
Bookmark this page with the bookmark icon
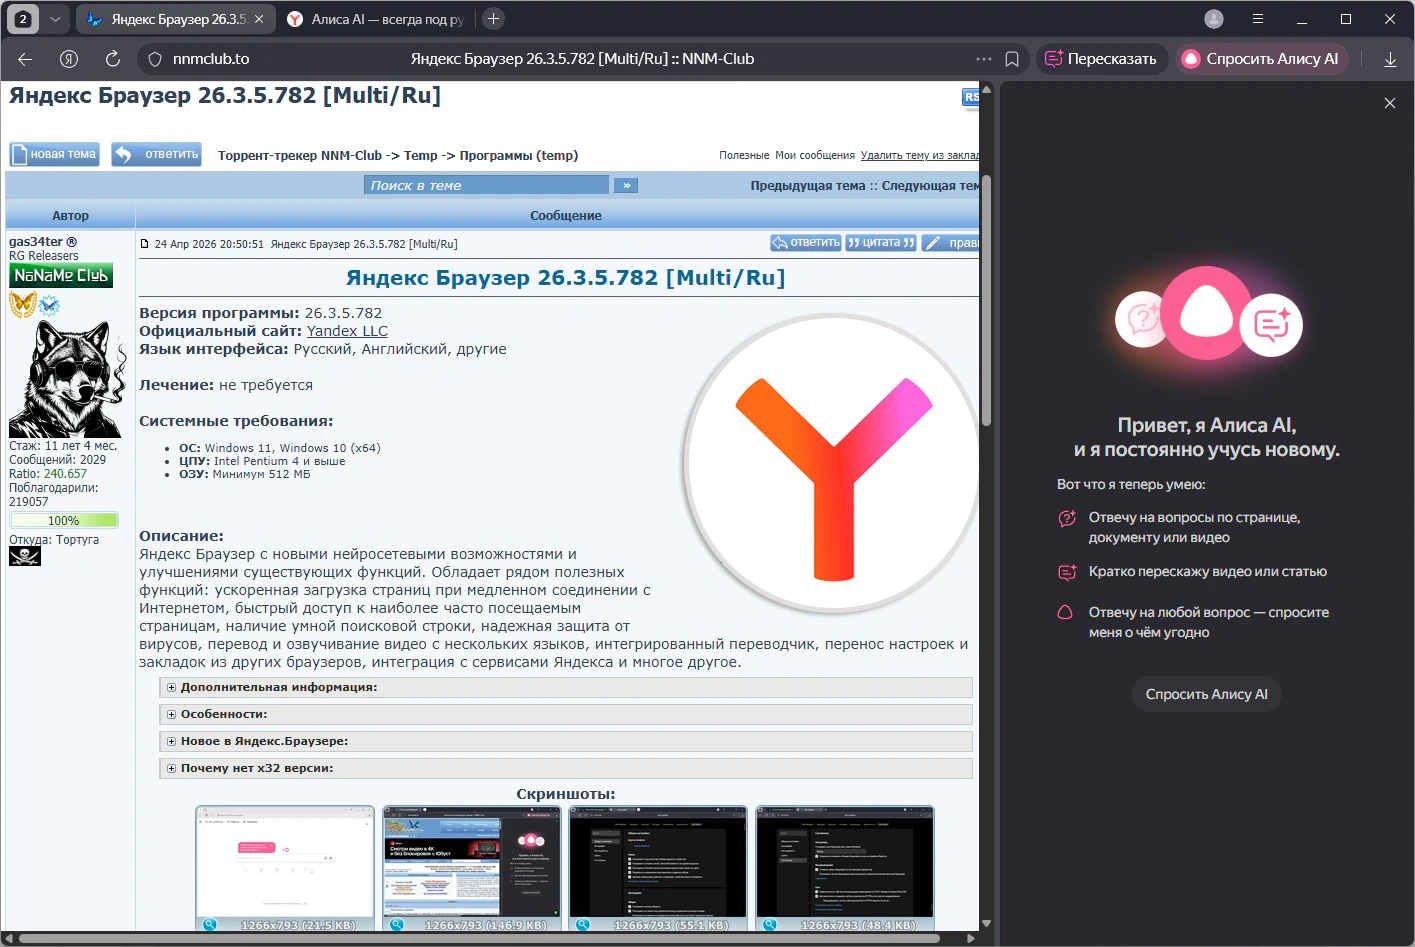click(x=1012, y=59)
